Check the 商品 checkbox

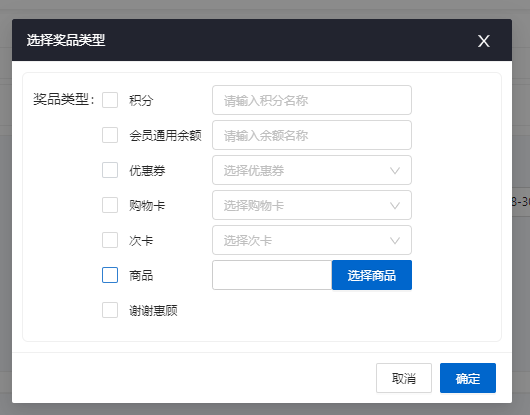click(110, 275)
